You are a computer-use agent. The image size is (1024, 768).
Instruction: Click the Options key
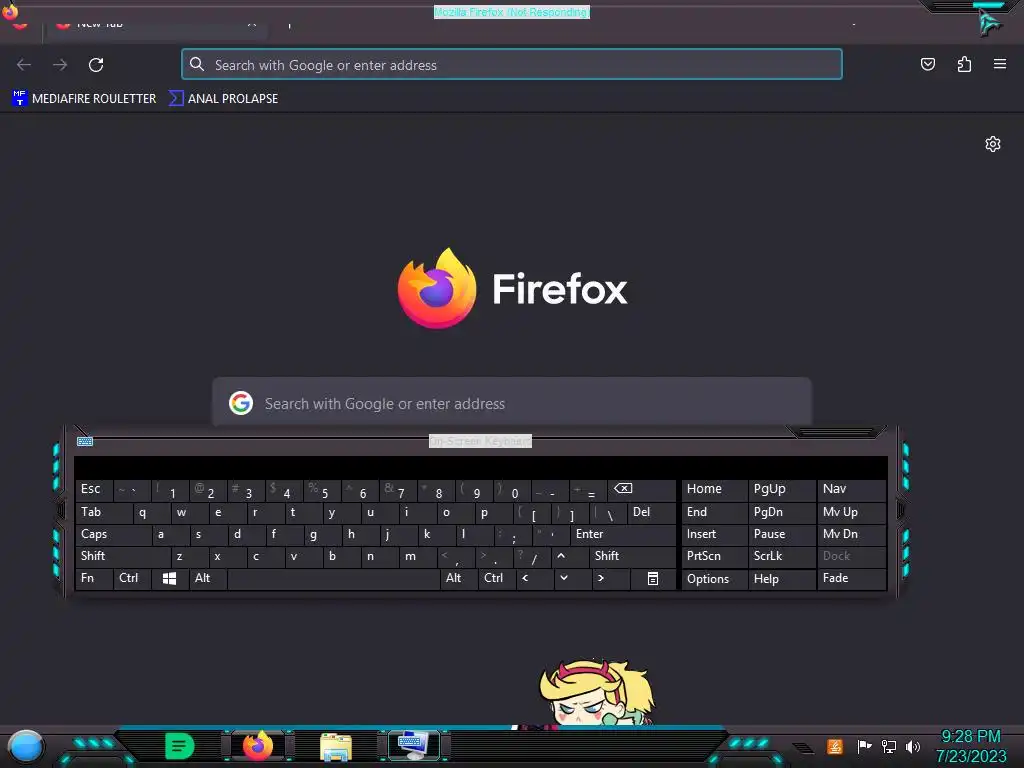coord(714,579)
